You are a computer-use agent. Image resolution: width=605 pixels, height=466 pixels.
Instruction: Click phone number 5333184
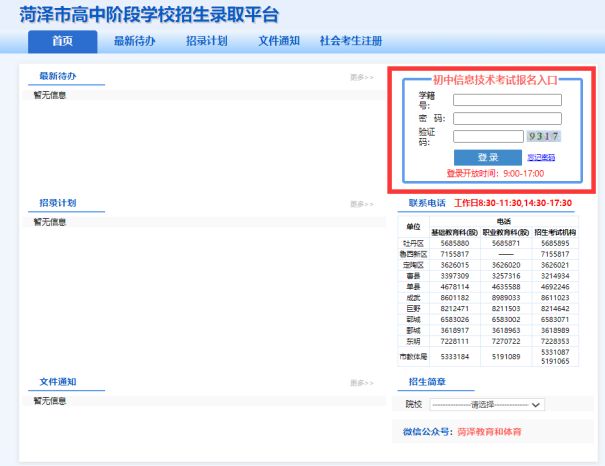455,357
